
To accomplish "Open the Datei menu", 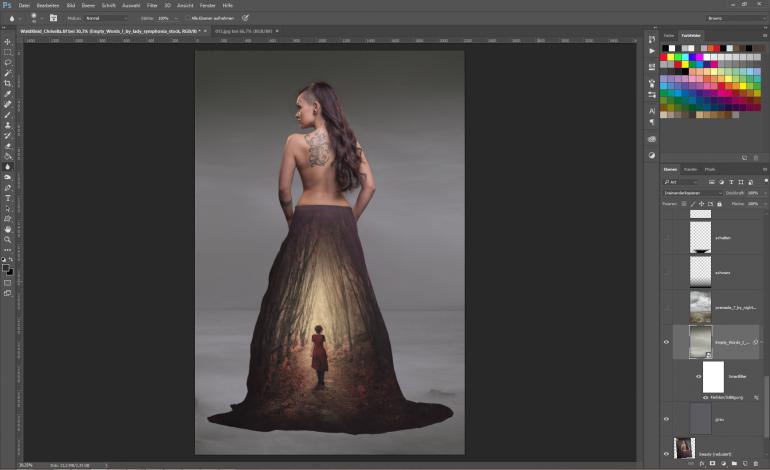I will coord(24,5).
